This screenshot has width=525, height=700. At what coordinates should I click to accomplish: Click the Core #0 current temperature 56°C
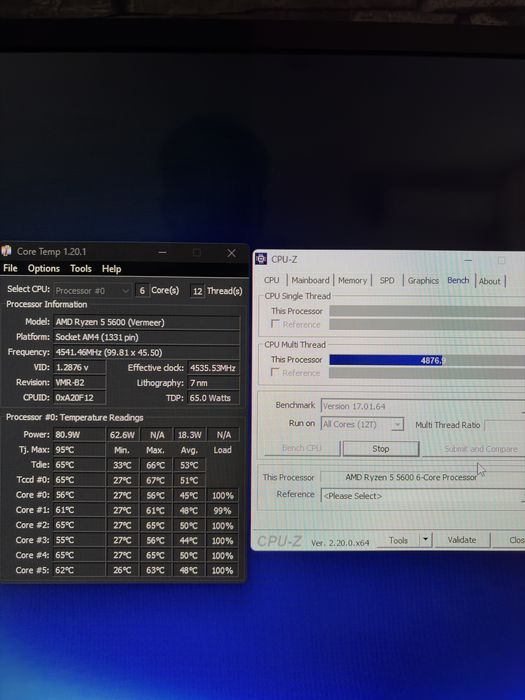(x=79, y=495)
